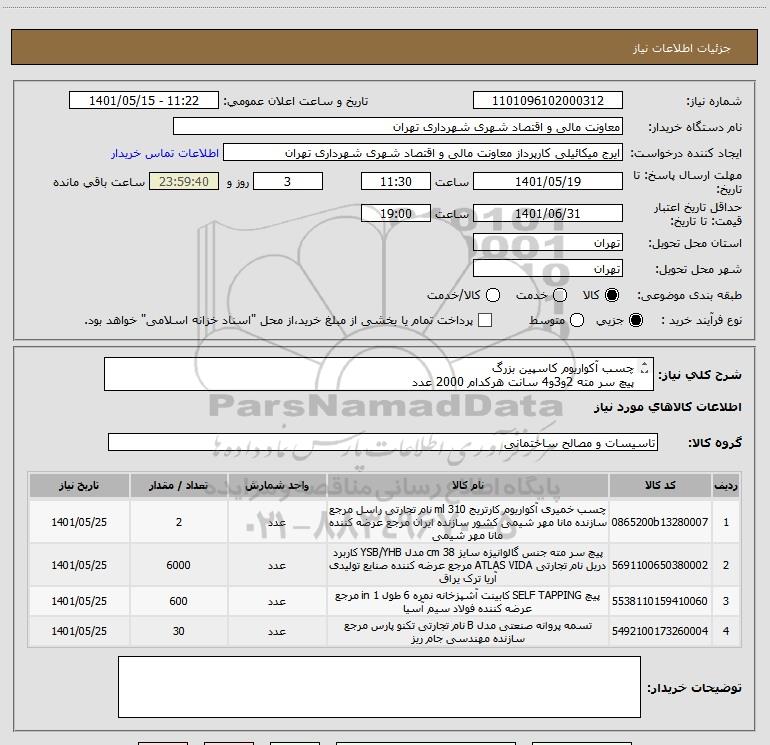Click quantity 600 in row 3

coord(178,601)
